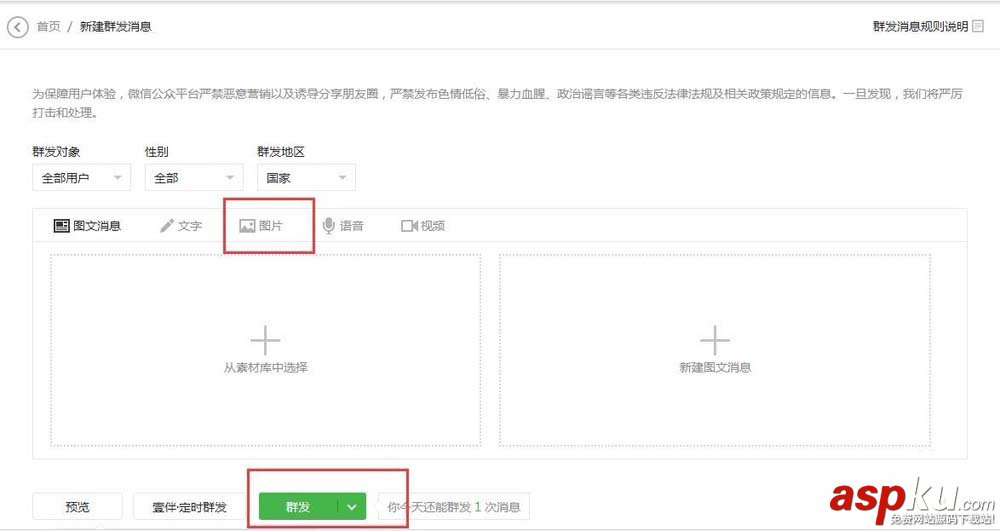Switch to the 图文消息 tab
This screenshot has height=531, width=1000.
(87, 226)
